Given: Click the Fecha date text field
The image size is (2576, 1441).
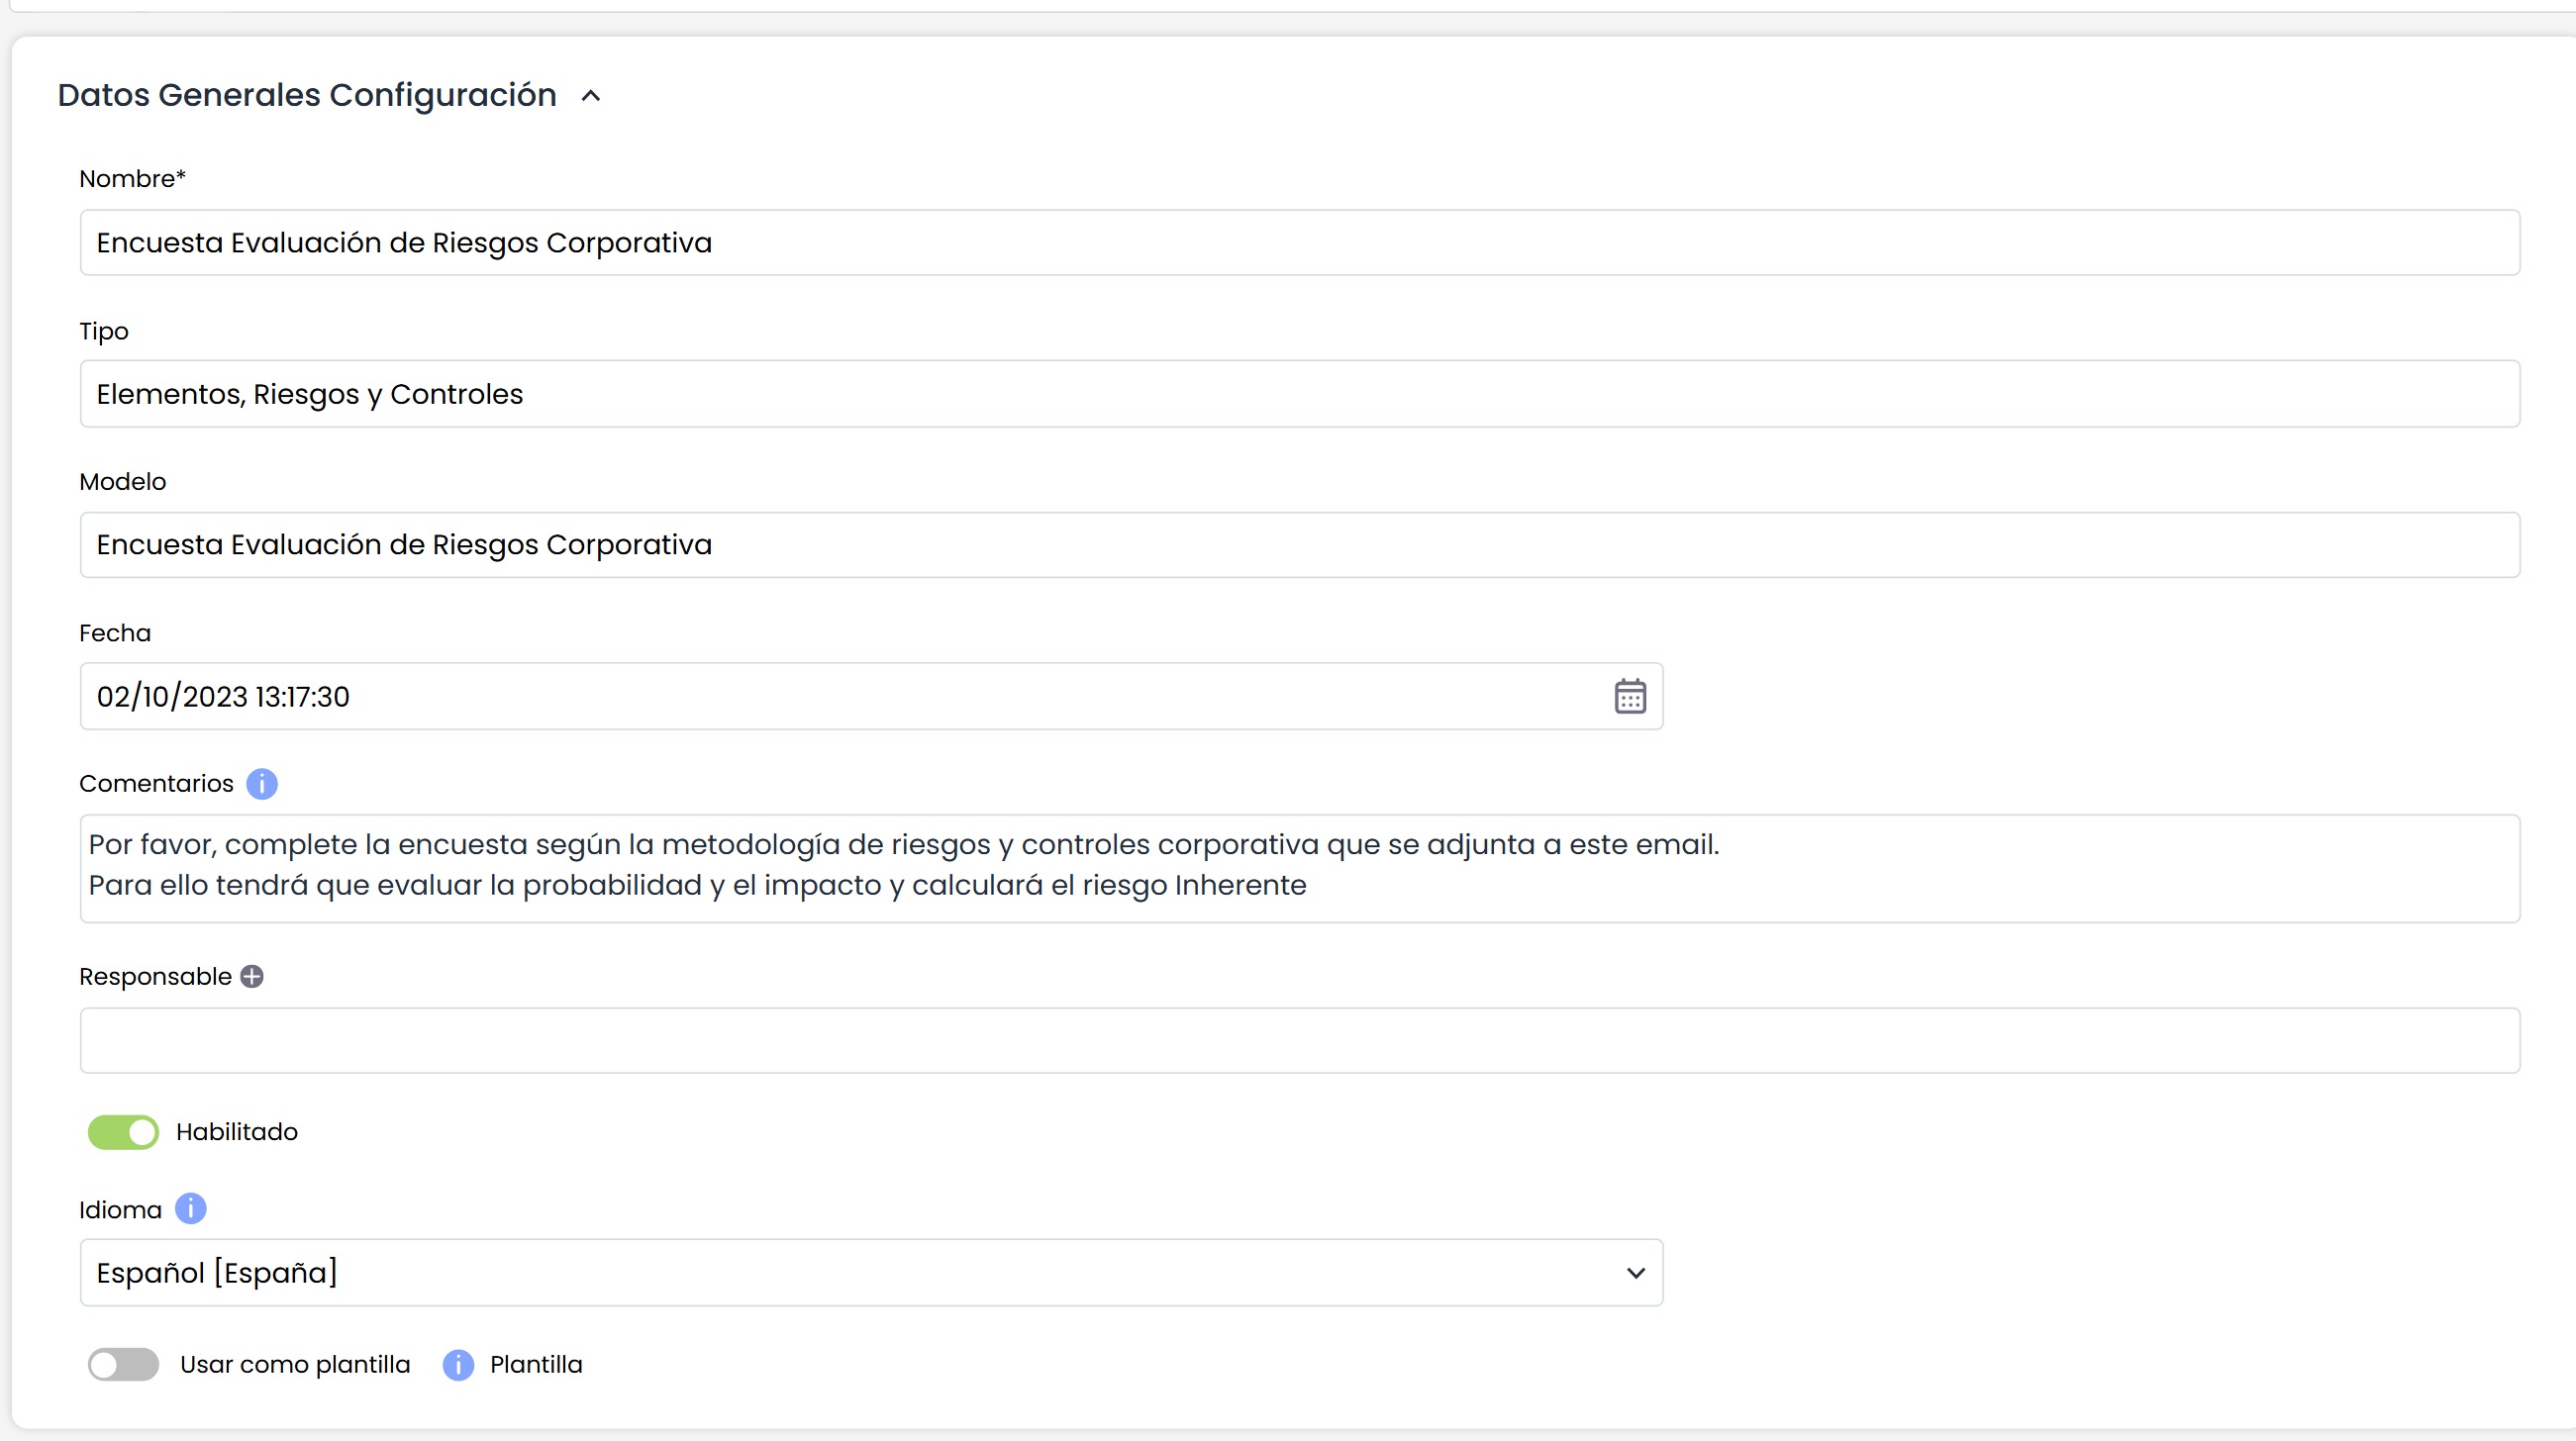Looking at the screenshot, I should 840,696.
